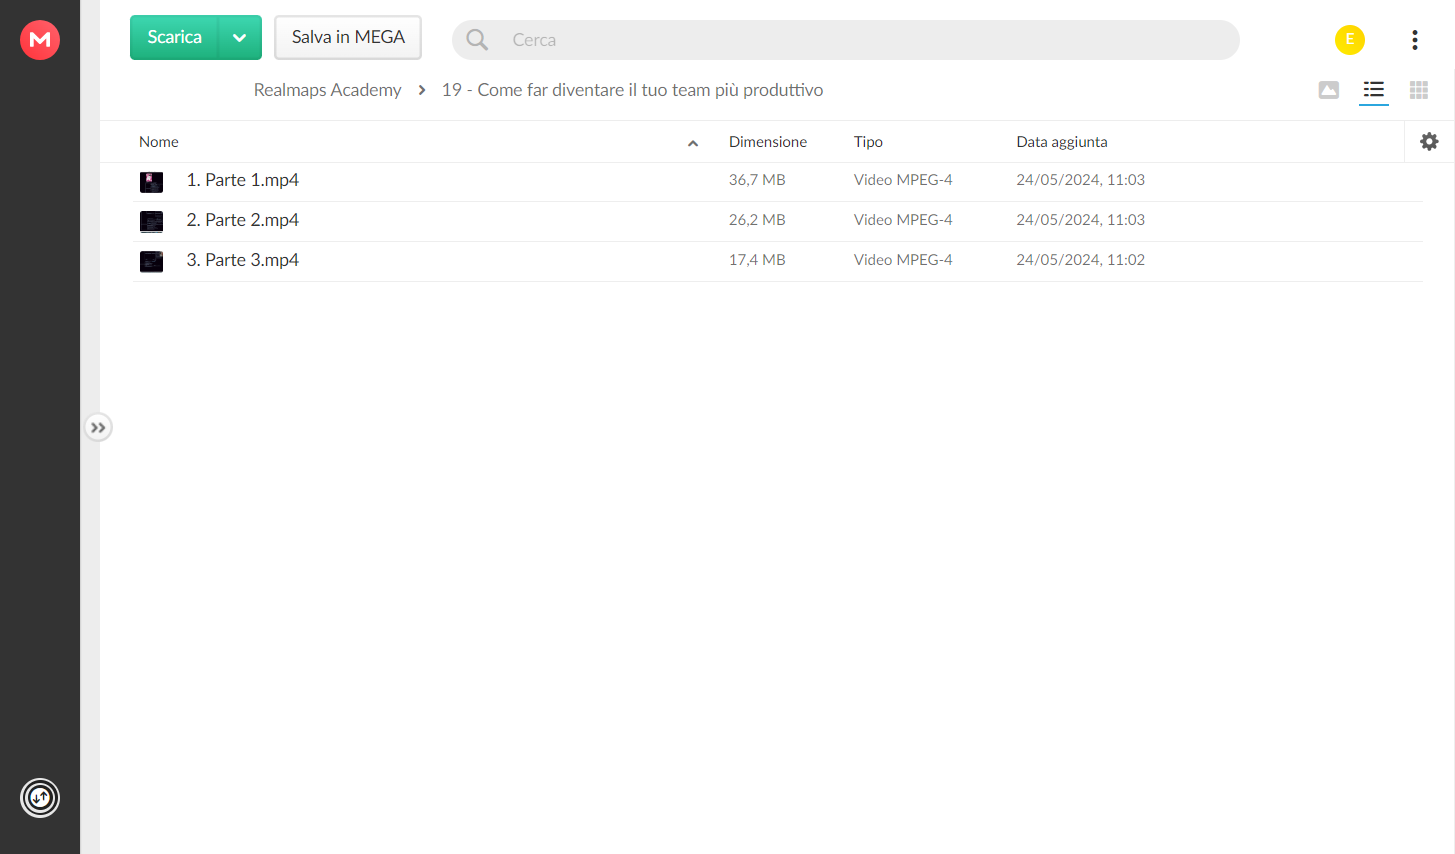Sort by the Data aggiunta column header
The height and width of the screenshot is (854, 1455).
1062,142
